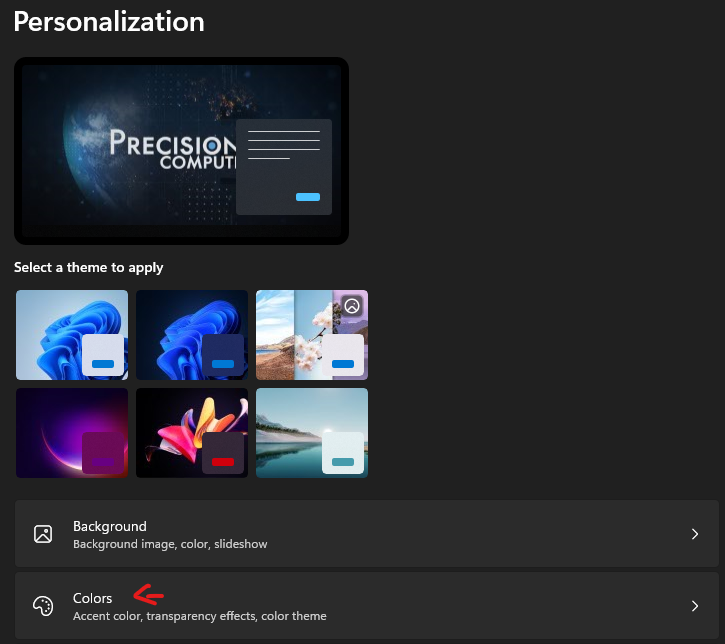Click the red accent swatch on flower theme
725x644 pixels.
[223, 461]
